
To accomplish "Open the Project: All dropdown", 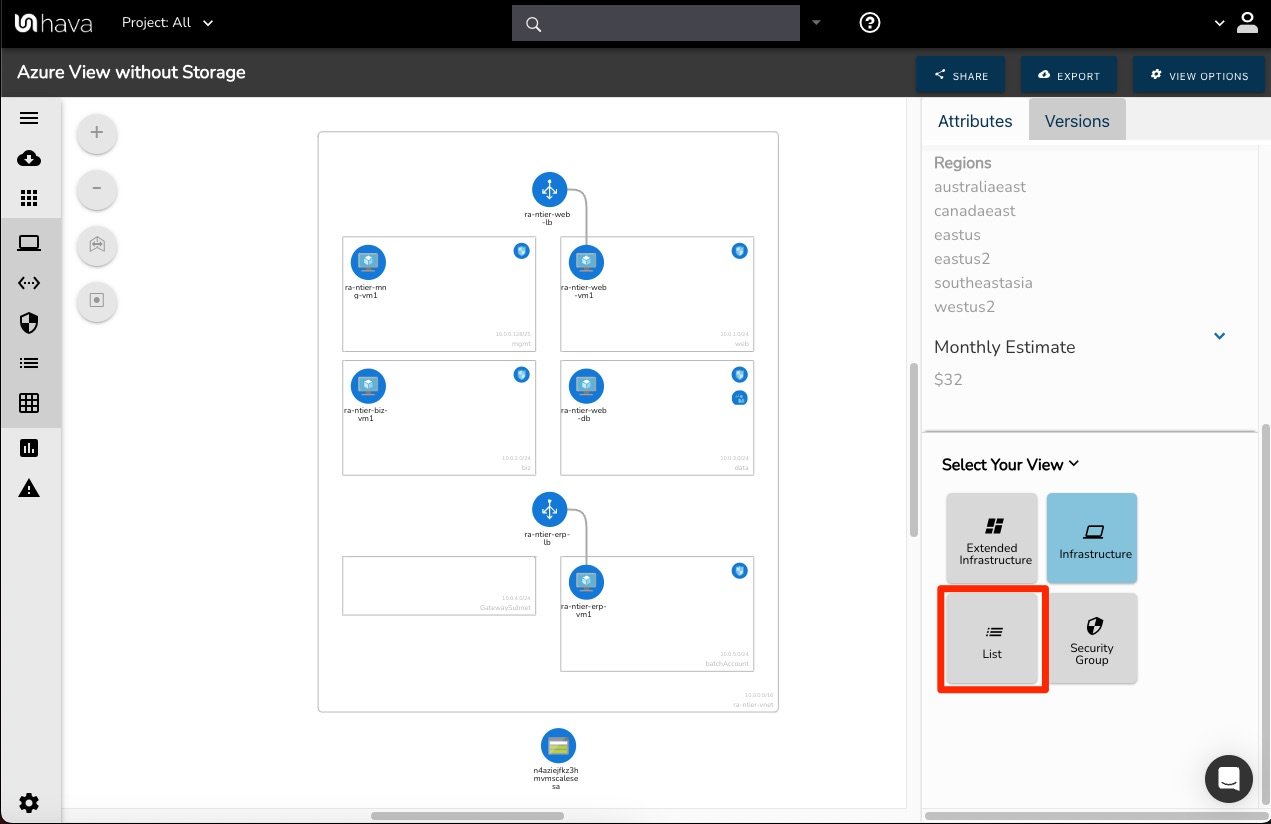I will (x=167, y=22).
